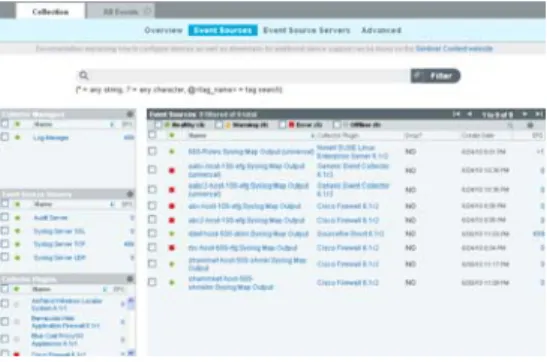Toggle the Offline status filter checkbox

click(x=337, y=125)
